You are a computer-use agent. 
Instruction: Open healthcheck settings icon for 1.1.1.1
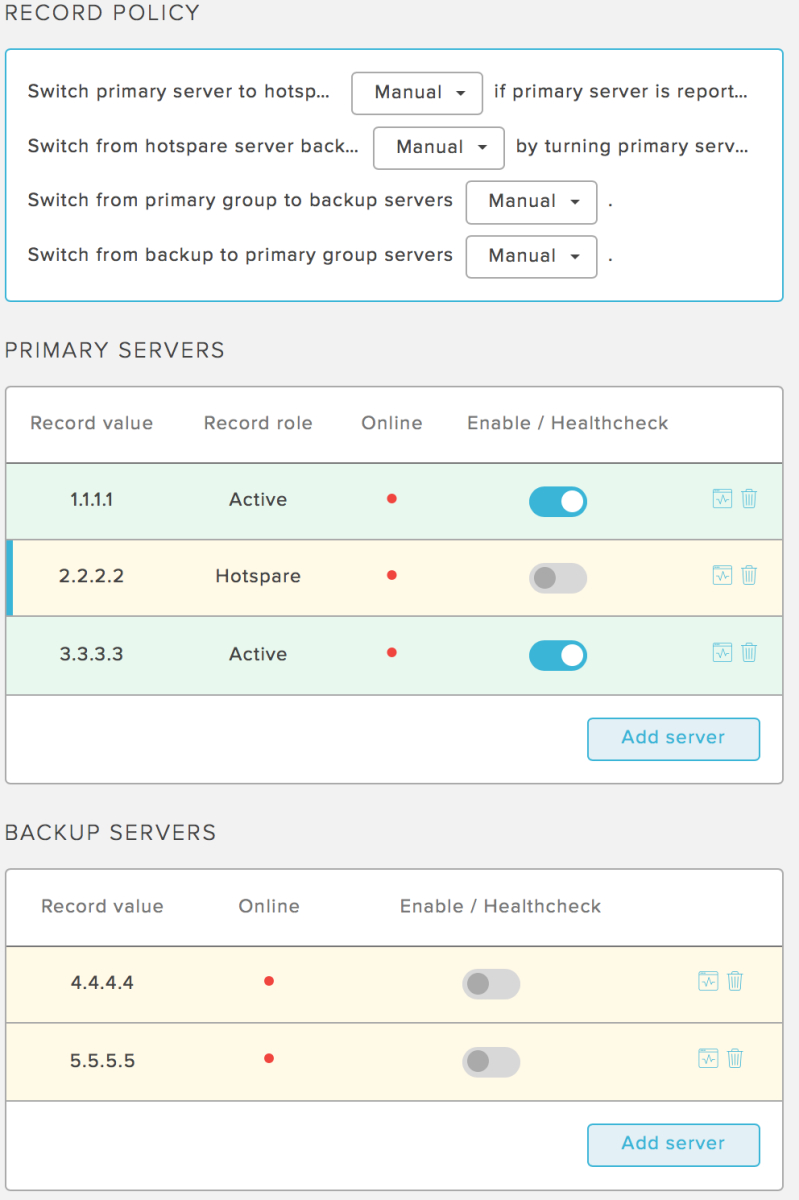[722, 498]
